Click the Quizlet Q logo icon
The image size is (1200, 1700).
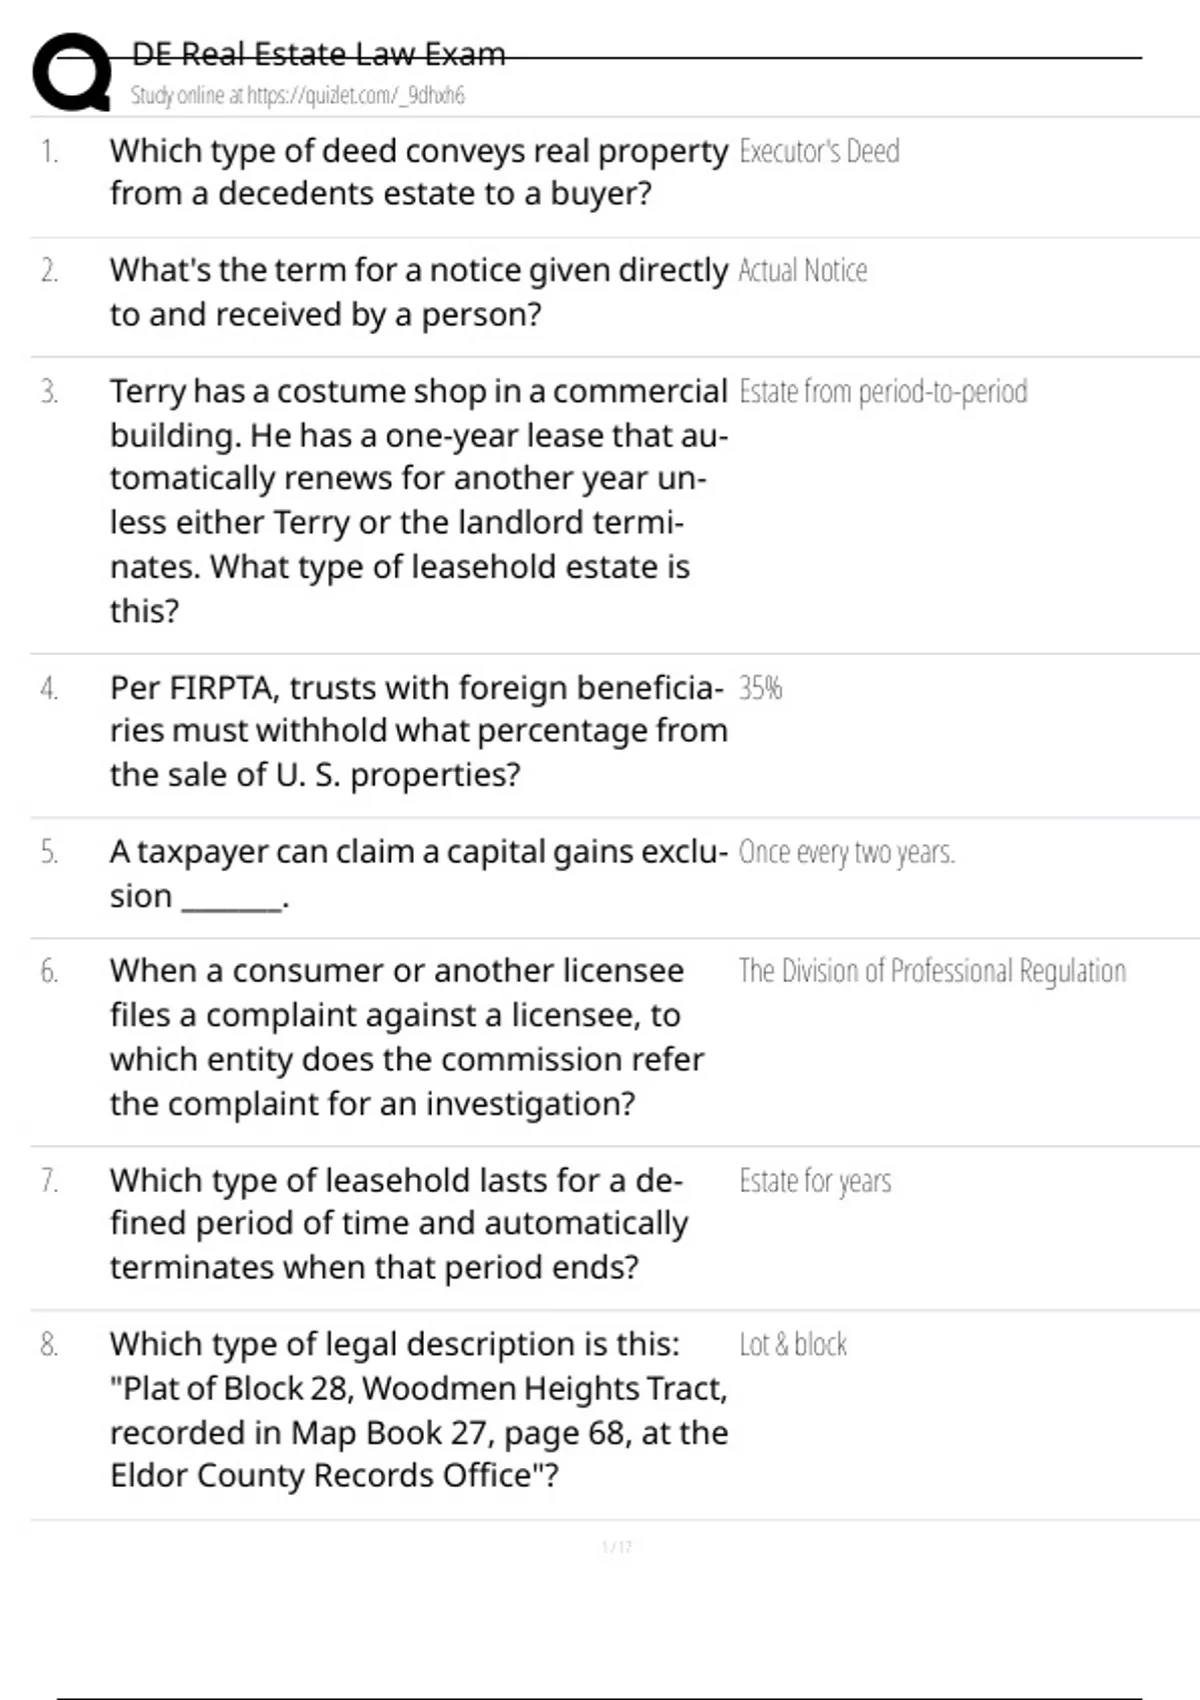click(x=71, y=71)
